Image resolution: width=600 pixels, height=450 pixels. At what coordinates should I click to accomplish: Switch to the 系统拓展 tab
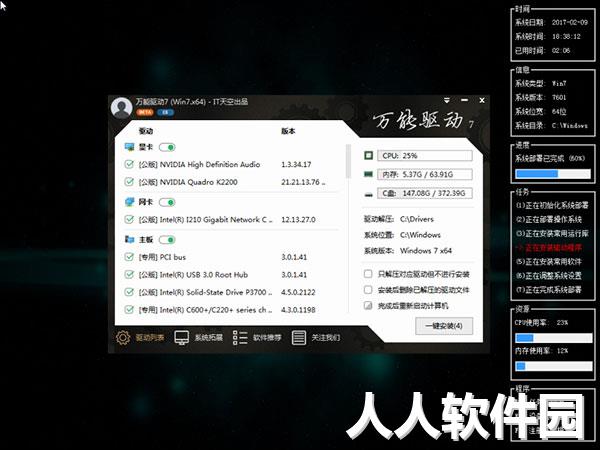click(x=209, y=338)
